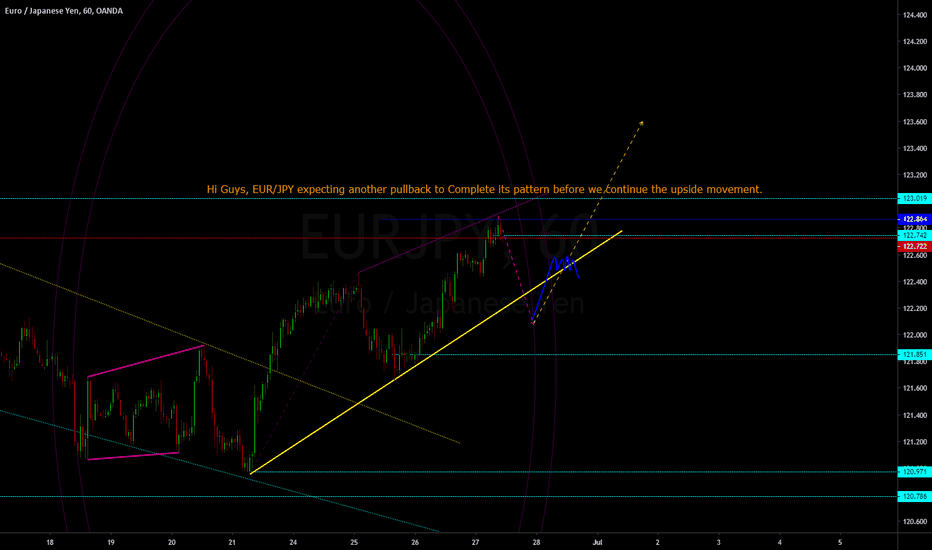Click date 26 on the time axis

pos(415,542)
